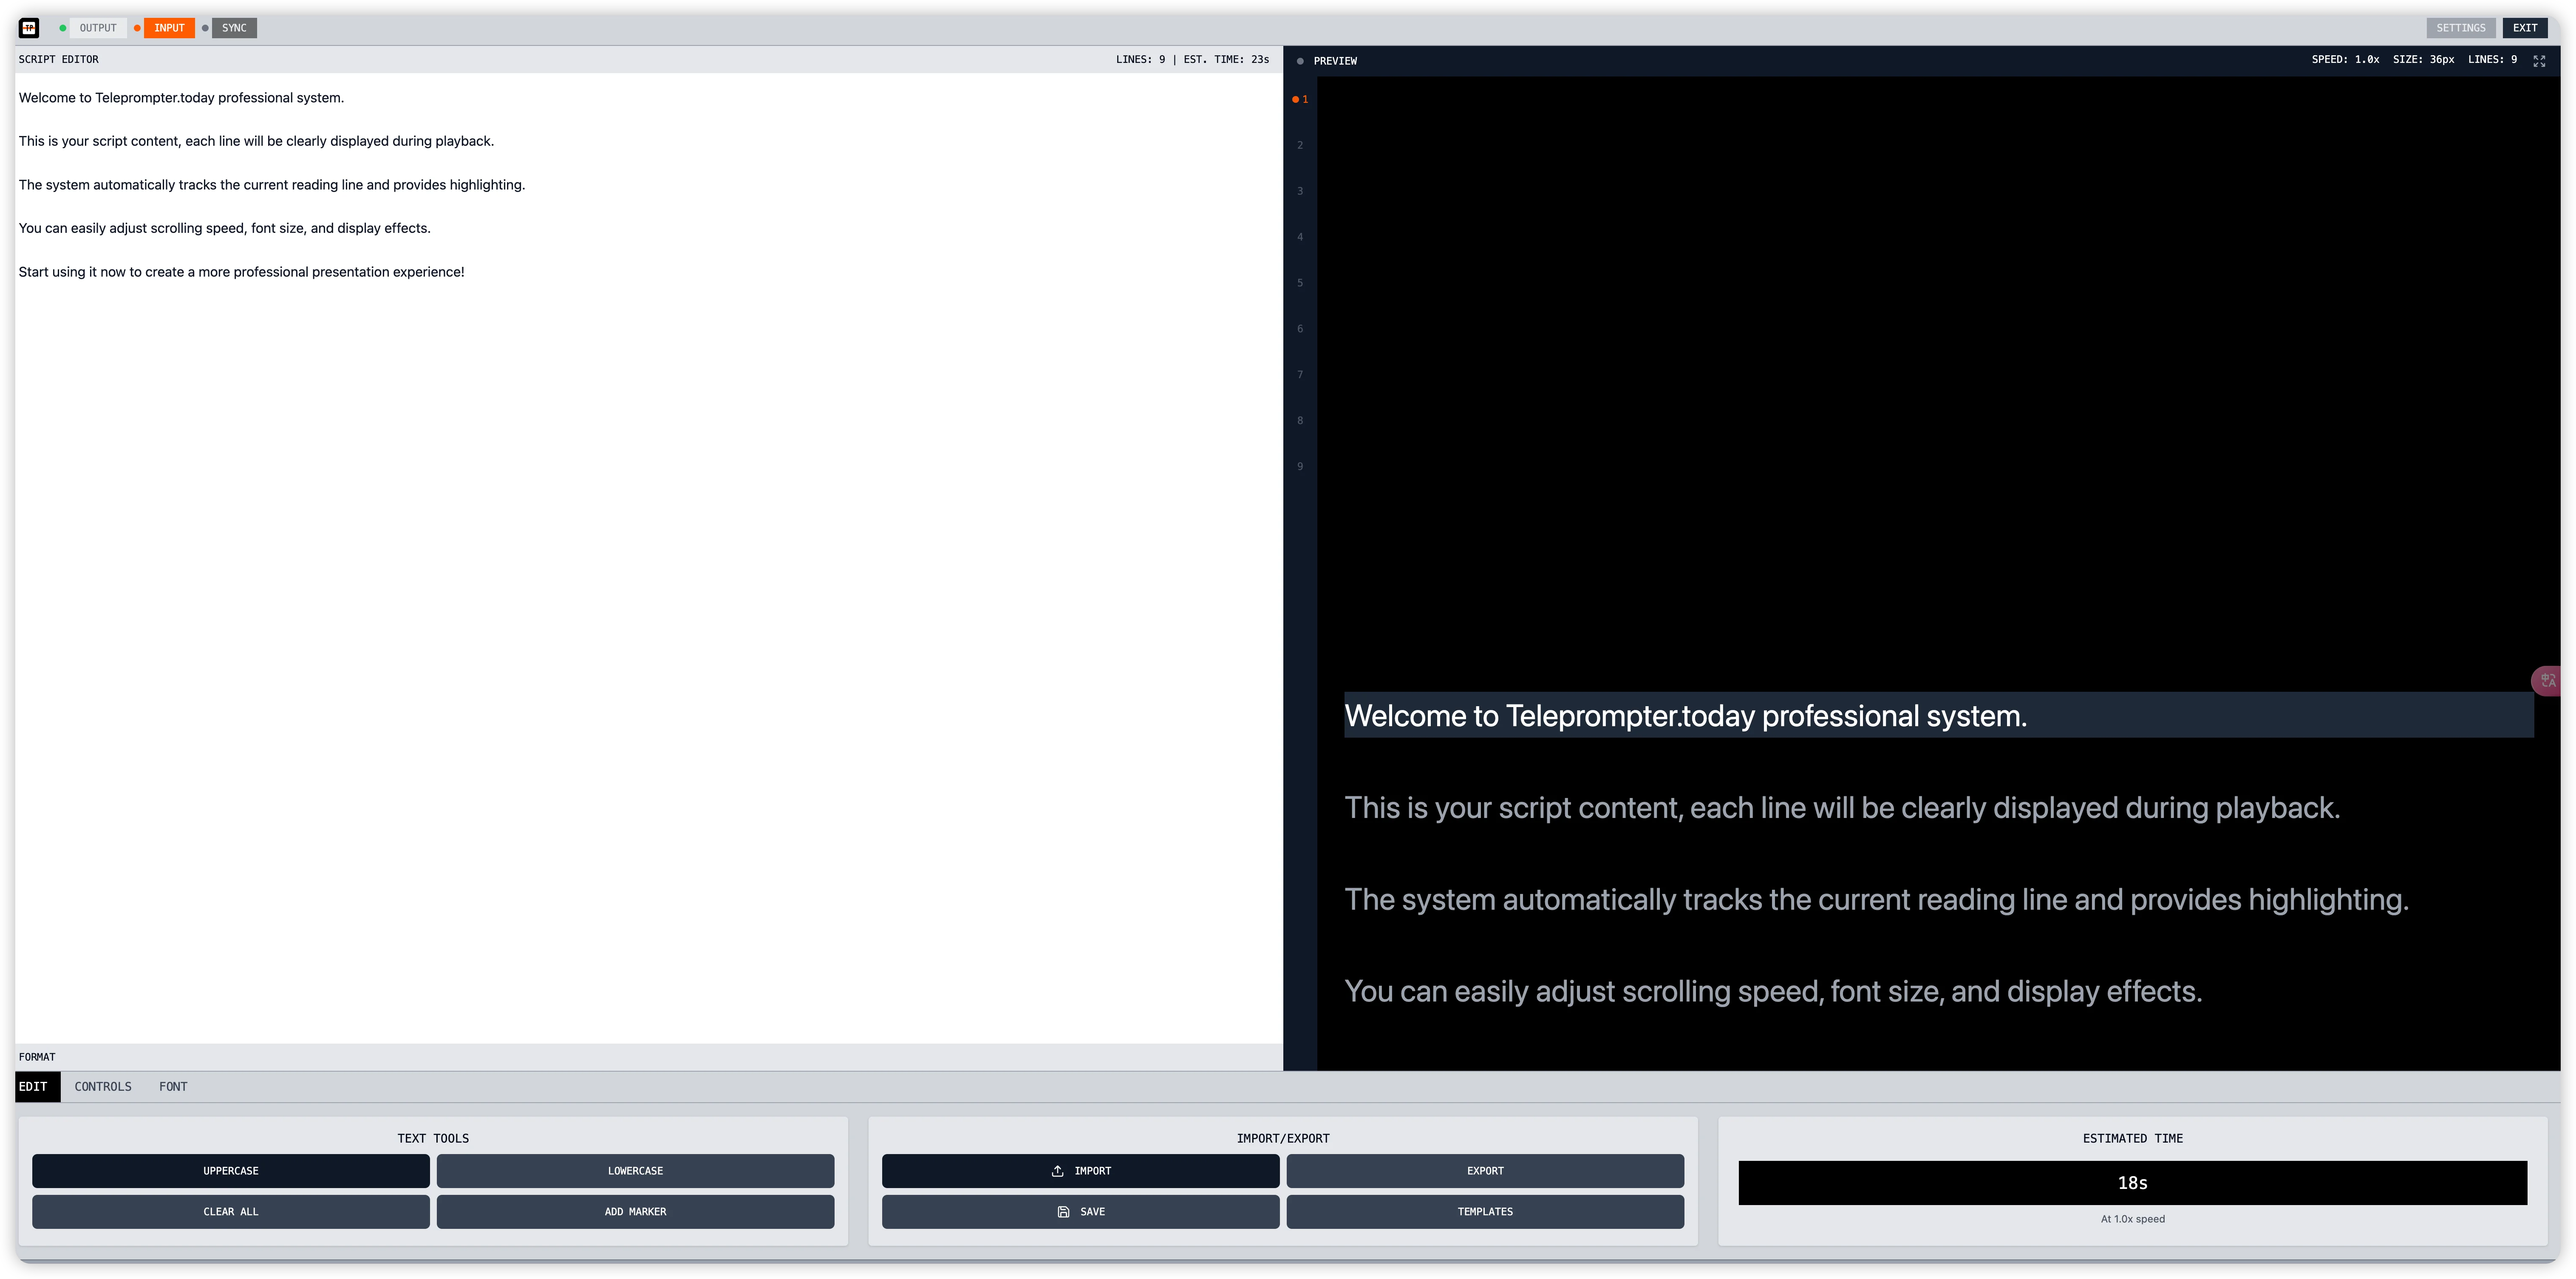This screenshot has height=1279, width=2576.
Task: Select the INPUT mode button
Action: (x=169, y=28)
